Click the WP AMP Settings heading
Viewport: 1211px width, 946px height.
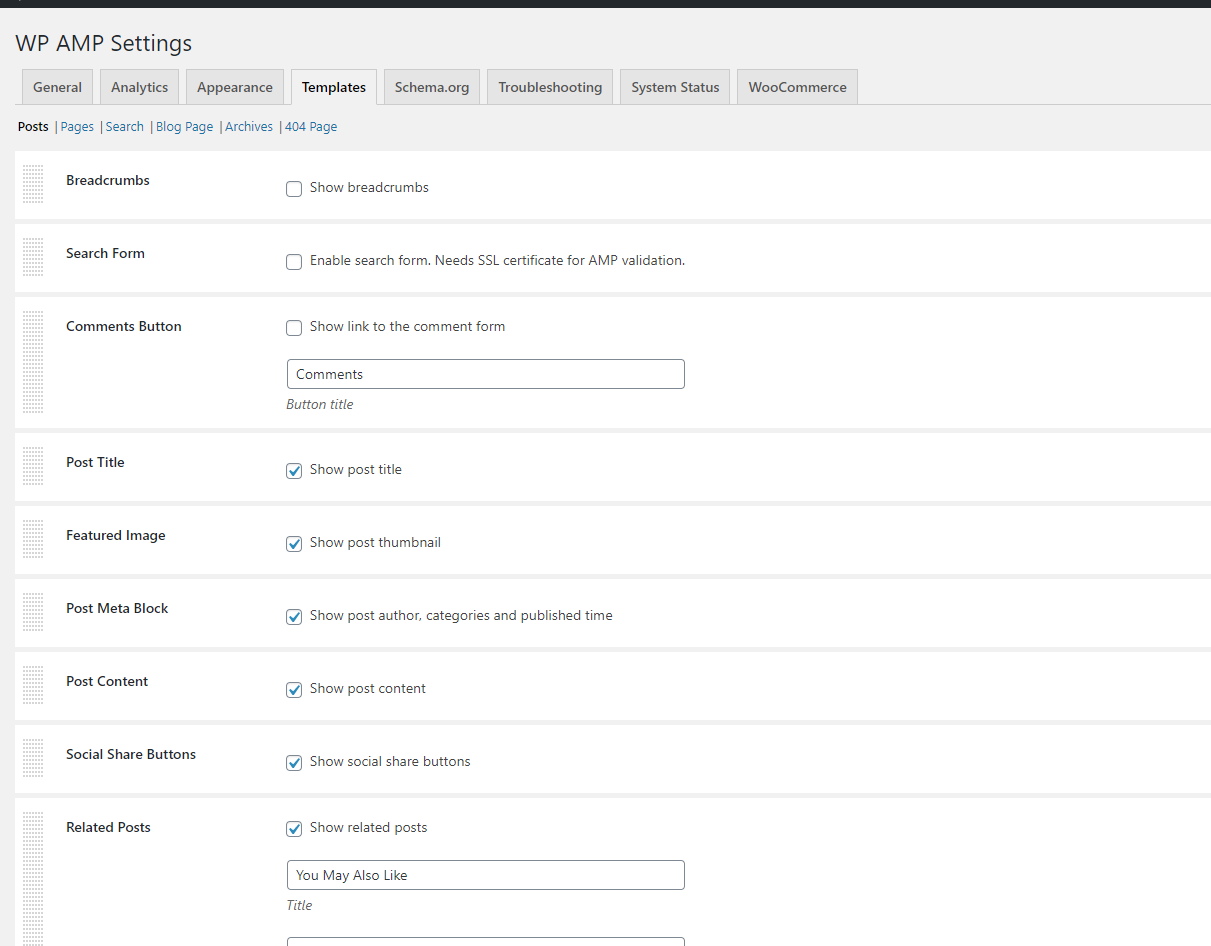click(104, 43)
